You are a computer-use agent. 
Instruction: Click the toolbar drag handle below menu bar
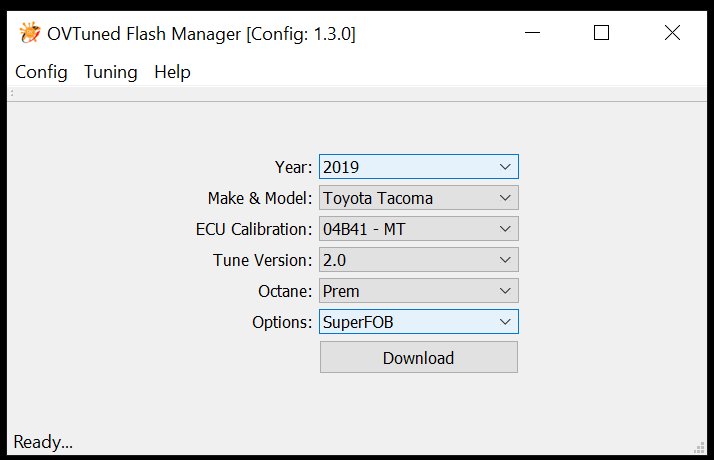pyautogui.click(x=12, y=93)
